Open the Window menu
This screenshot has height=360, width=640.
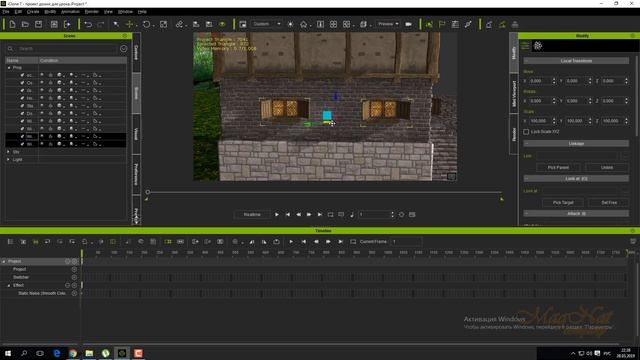click(x=125, y=12)
